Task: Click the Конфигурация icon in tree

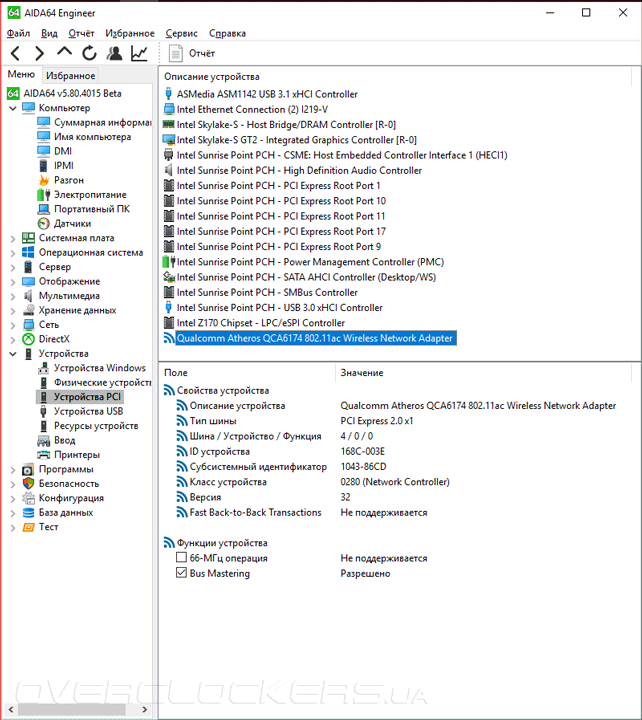Action: 28,498
